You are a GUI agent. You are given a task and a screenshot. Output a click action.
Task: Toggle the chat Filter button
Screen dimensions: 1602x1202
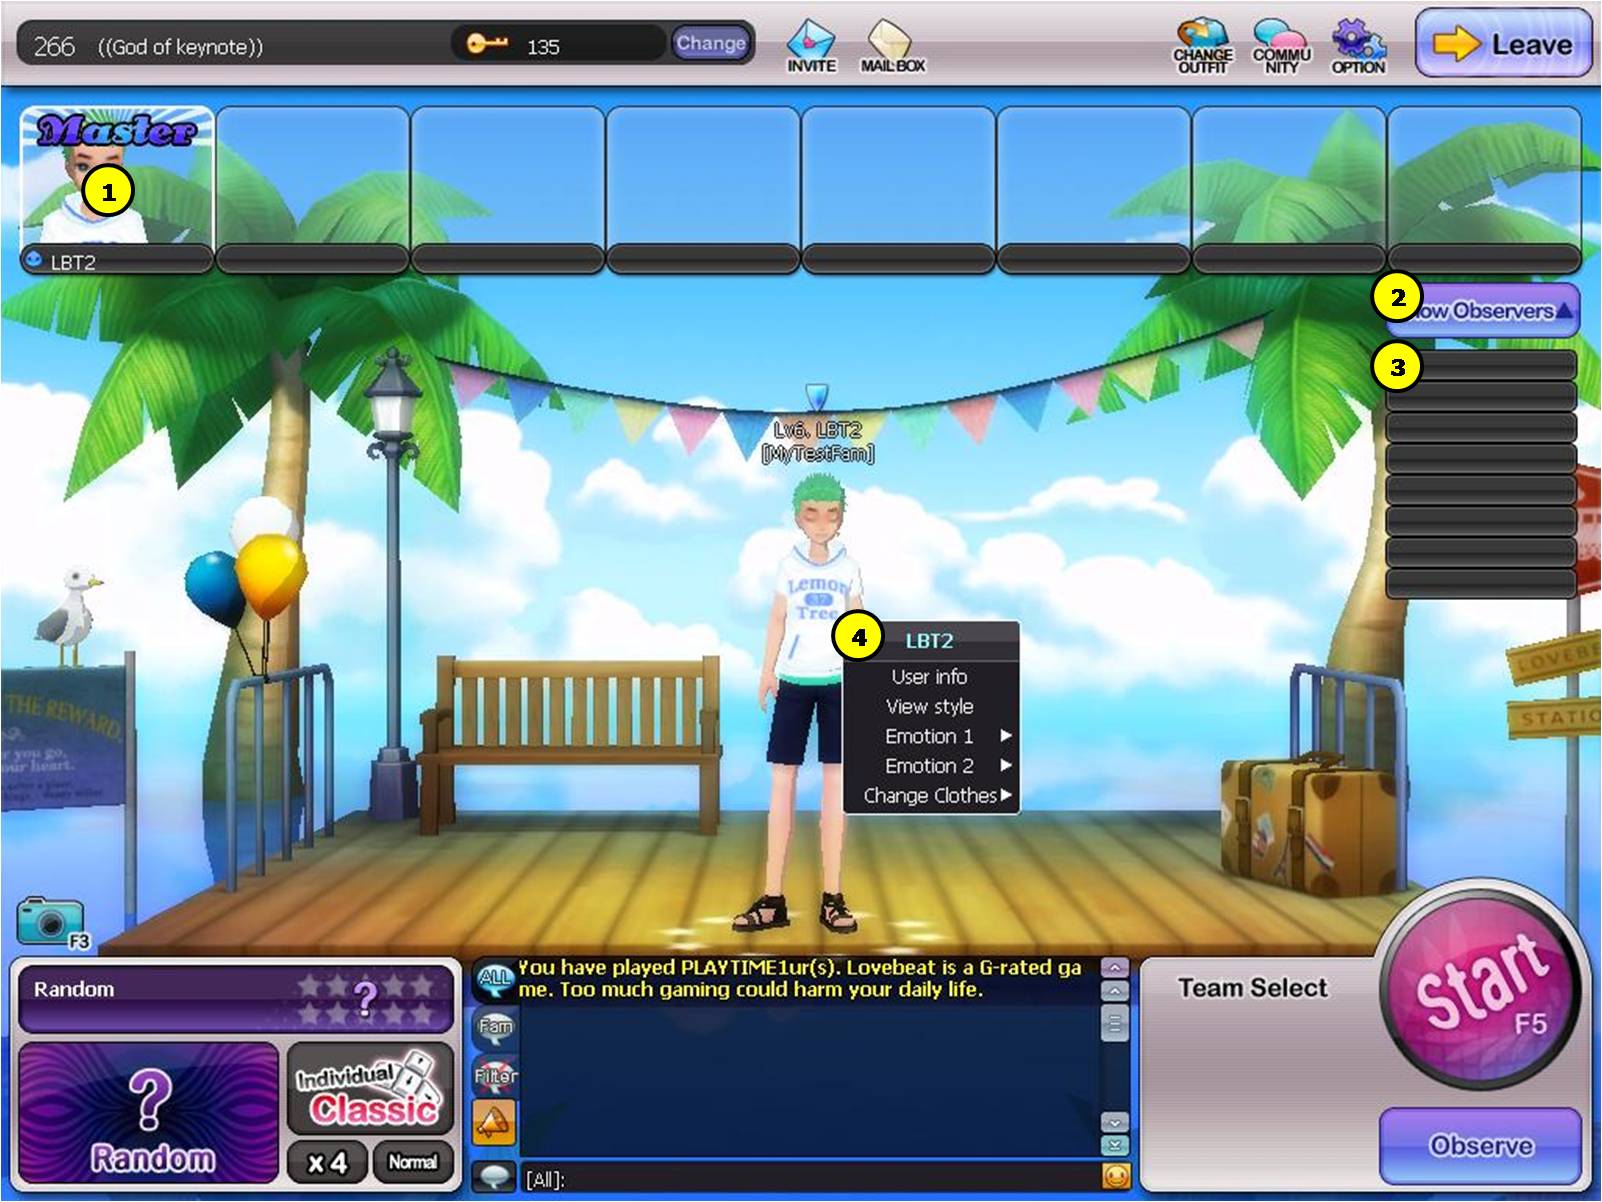(x=495, y=1074)
